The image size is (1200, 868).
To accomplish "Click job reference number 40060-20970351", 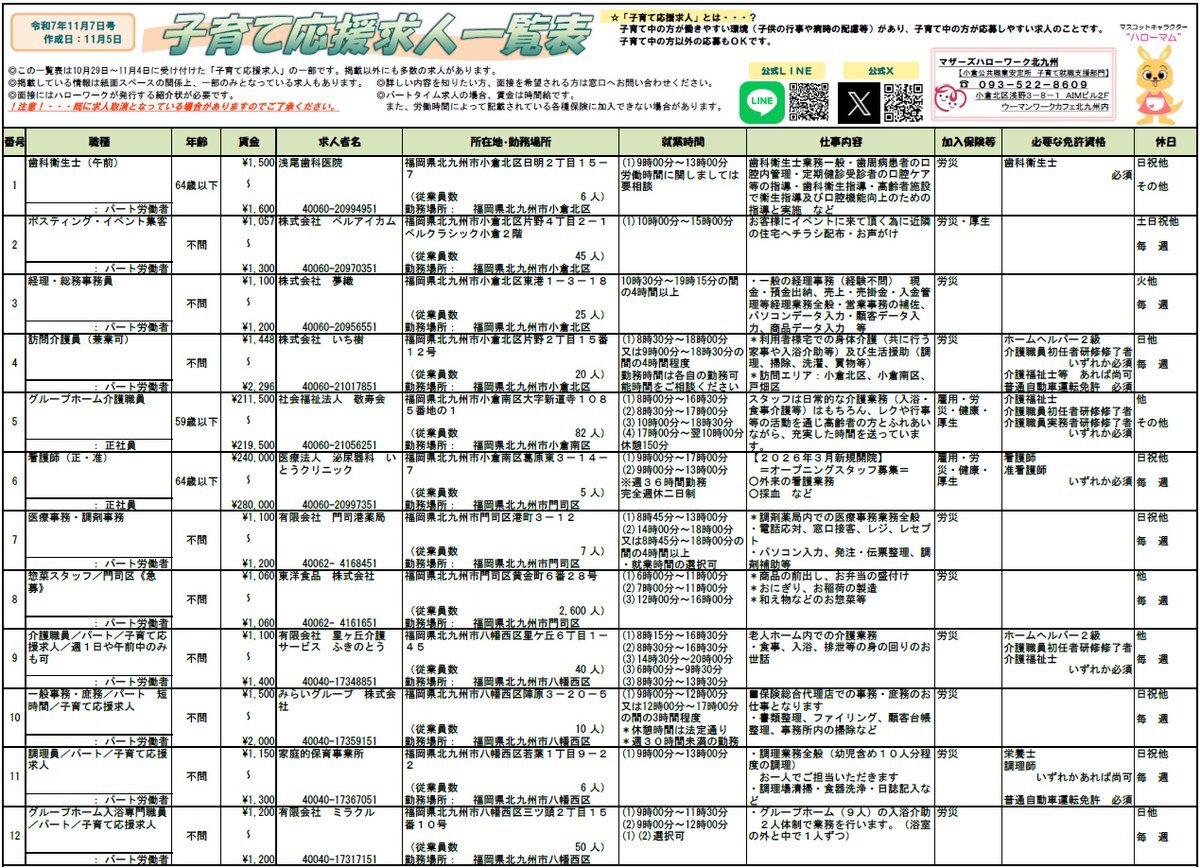I will click(340, 268).
